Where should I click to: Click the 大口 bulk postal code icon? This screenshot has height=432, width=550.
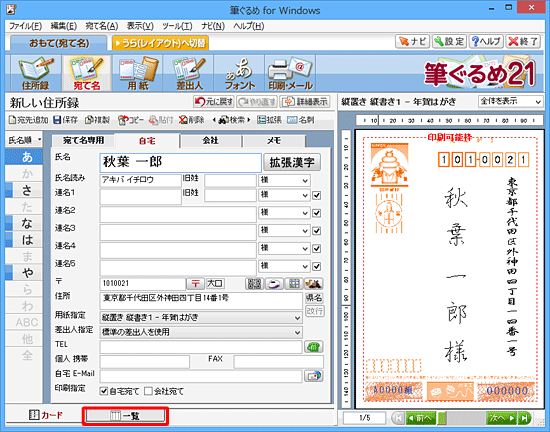215,283
